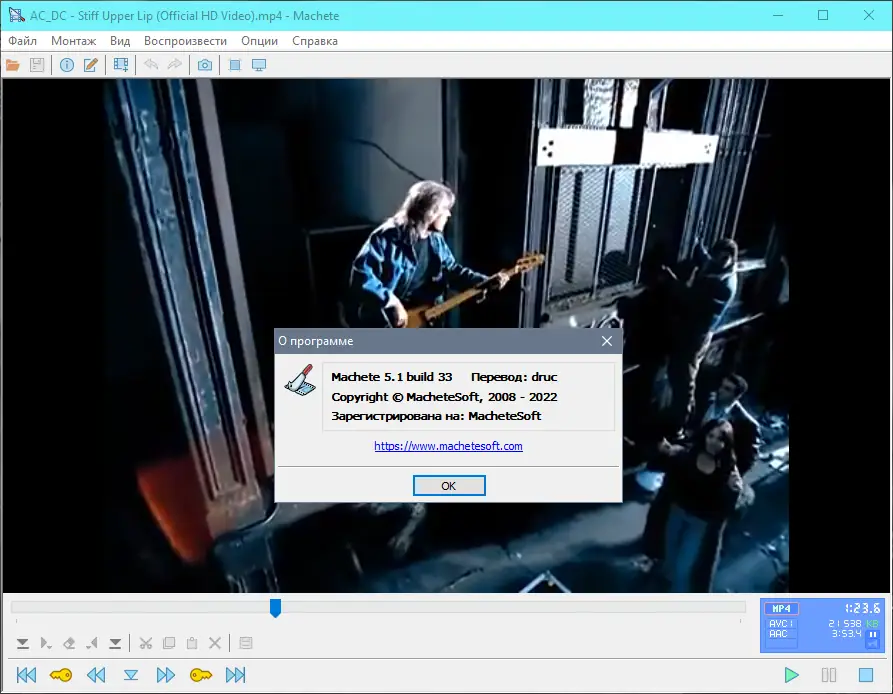Take a frame snapshot with camera icon

coord(205,65)
